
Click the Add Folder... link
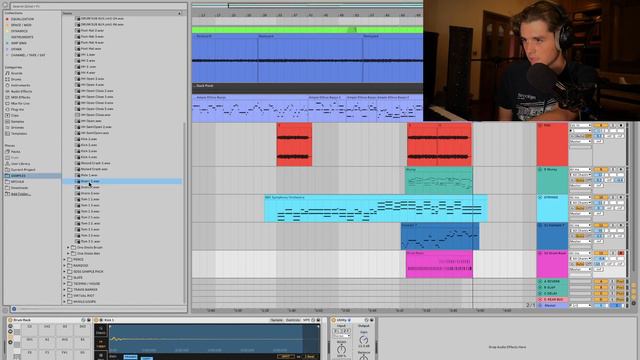click(20, 194)
